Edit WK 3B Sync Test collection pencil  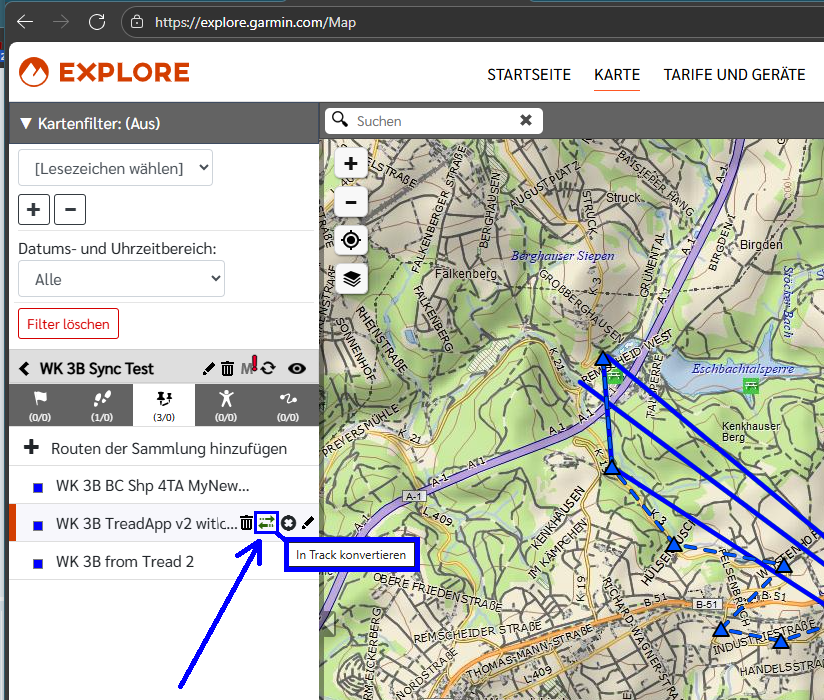pyautogui.click(x=208, y=368)
